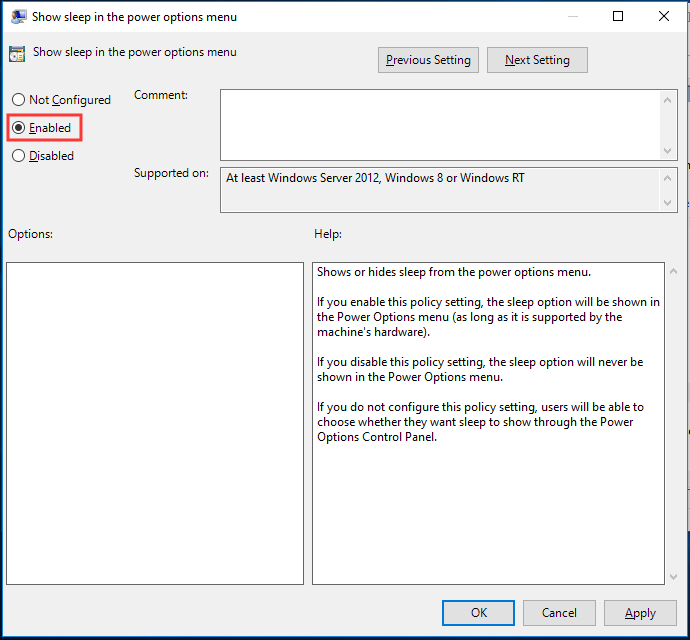The width and height of the screenshot is (690, 640).
Task: Click the 'Options:' label
Action: (x=30, y=234)
